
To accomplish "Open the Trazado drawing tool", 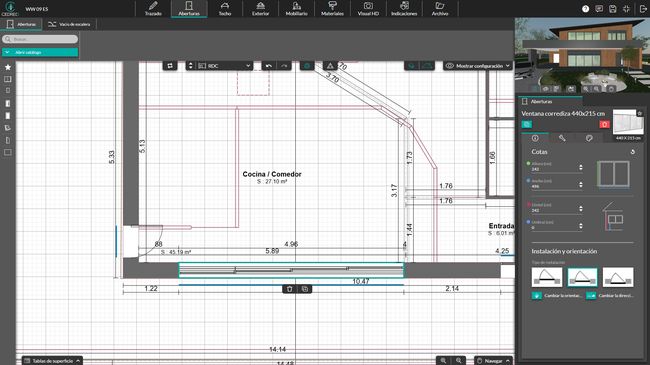I will click(x=153, y=9).
